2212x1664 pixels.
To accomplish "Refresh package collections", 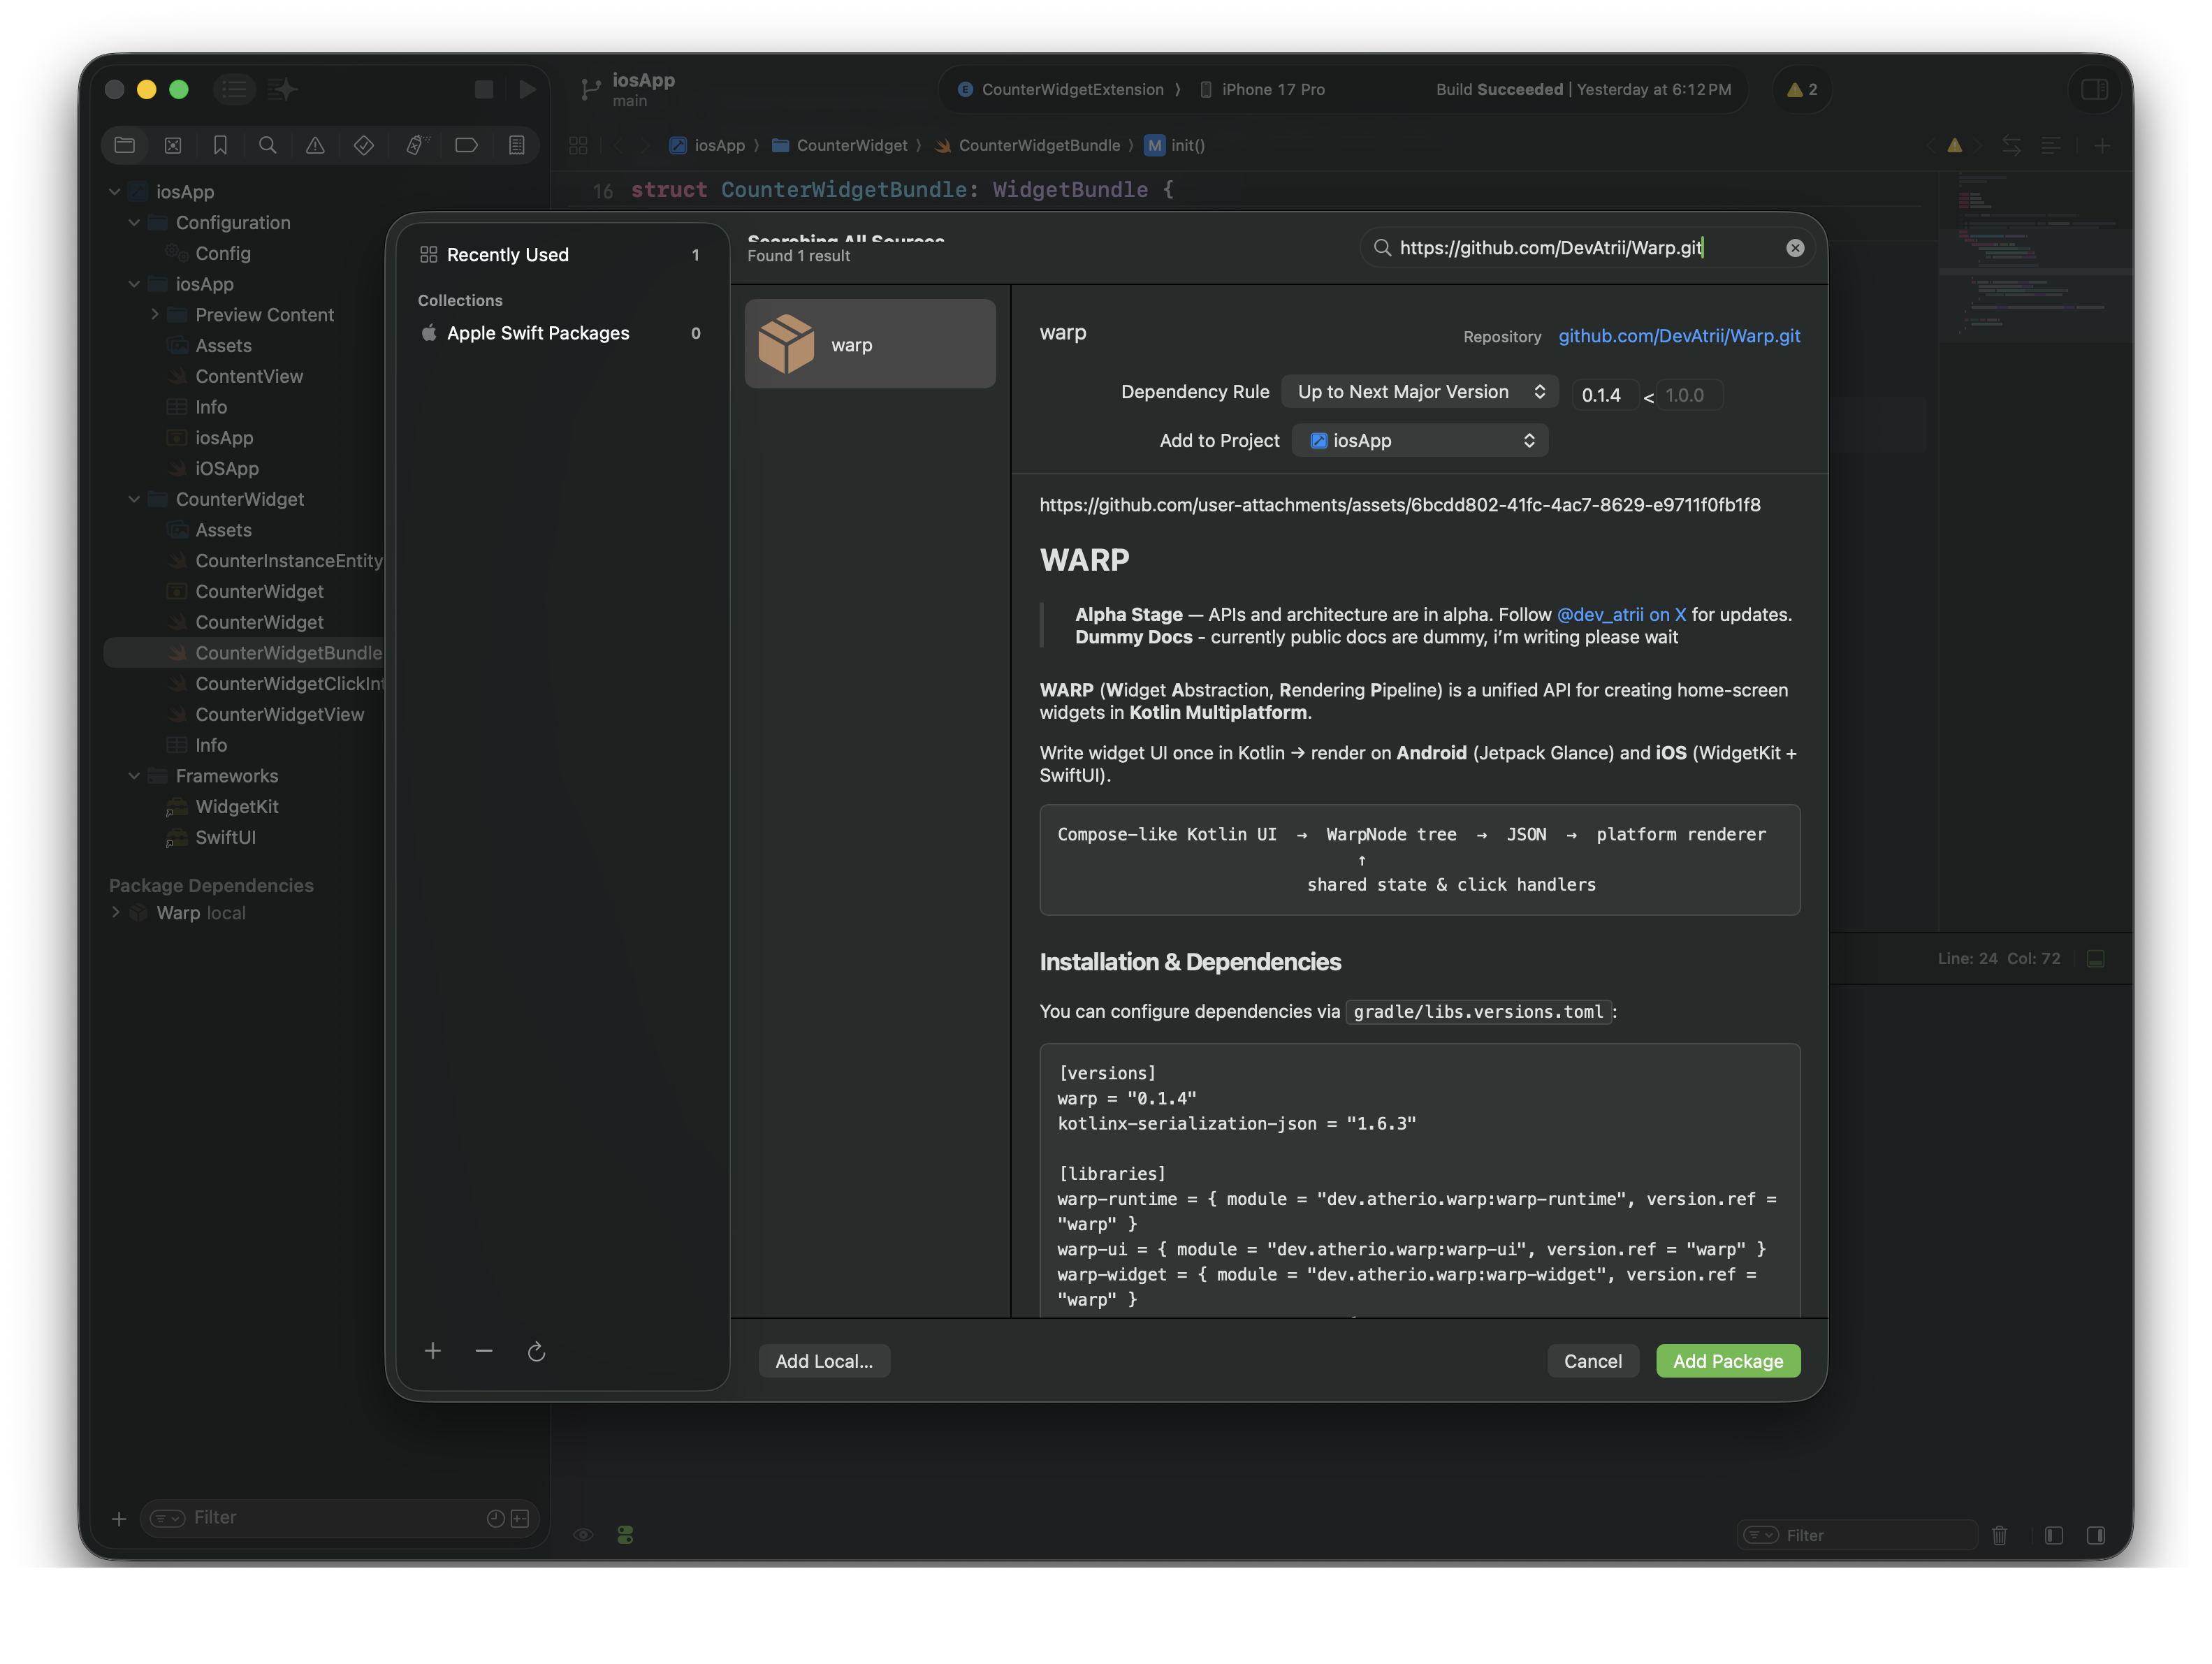I will pos(536,1351).
